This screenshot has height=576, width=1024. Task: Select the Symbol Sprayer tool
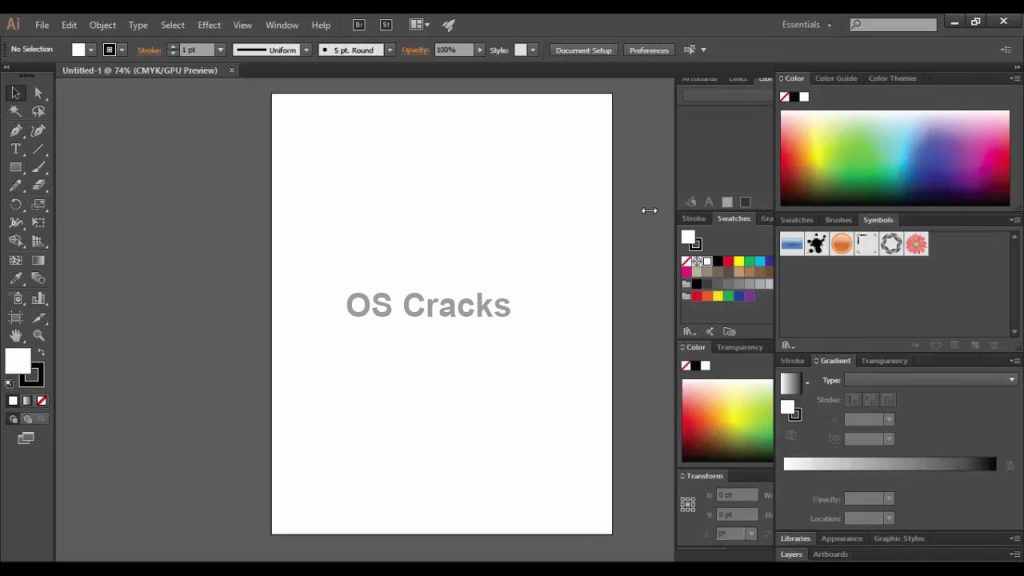point(16,298)
